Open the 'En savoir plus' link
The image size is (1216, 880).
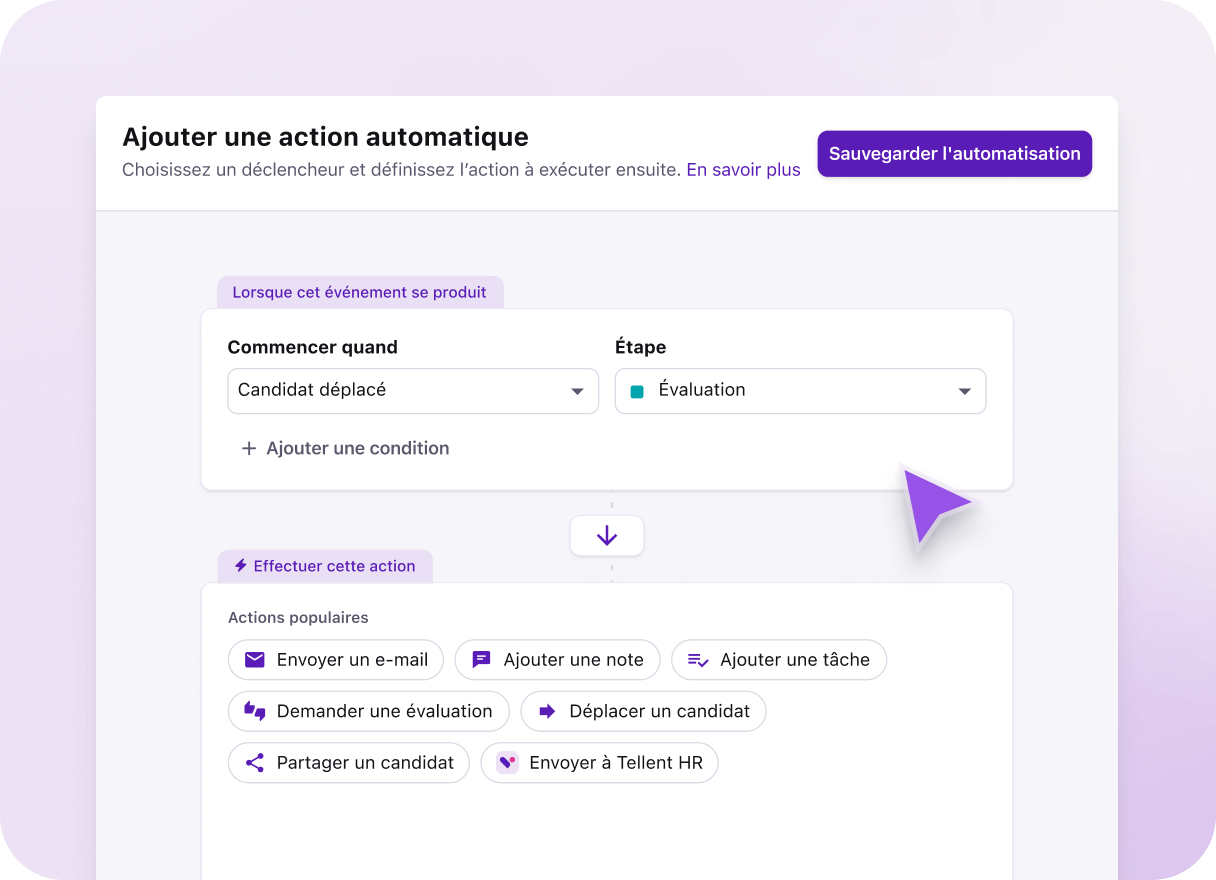743,170
